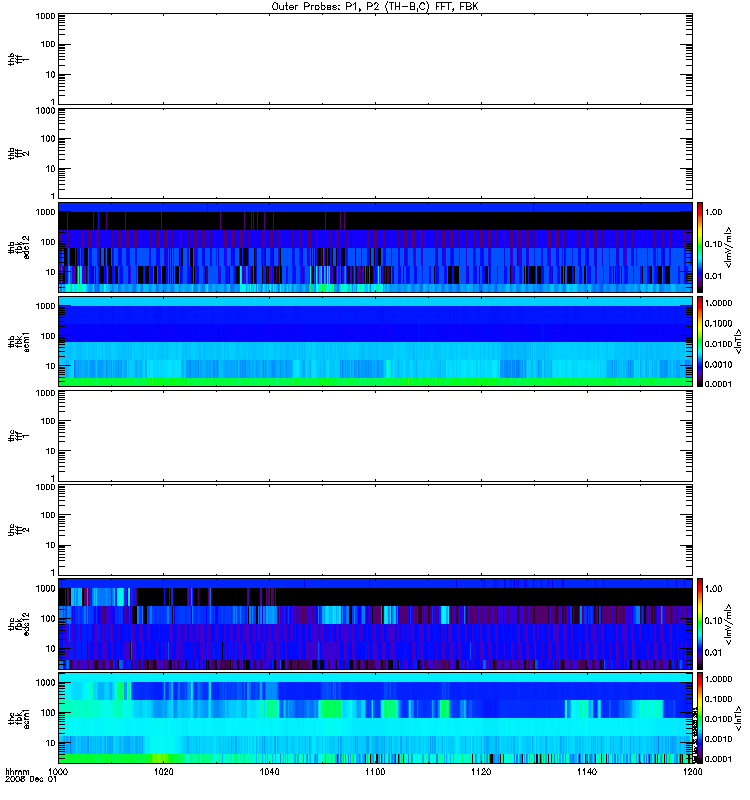
Task: Select the empty 'thc fff 1' plot panel
Action: tap(376, 436)
